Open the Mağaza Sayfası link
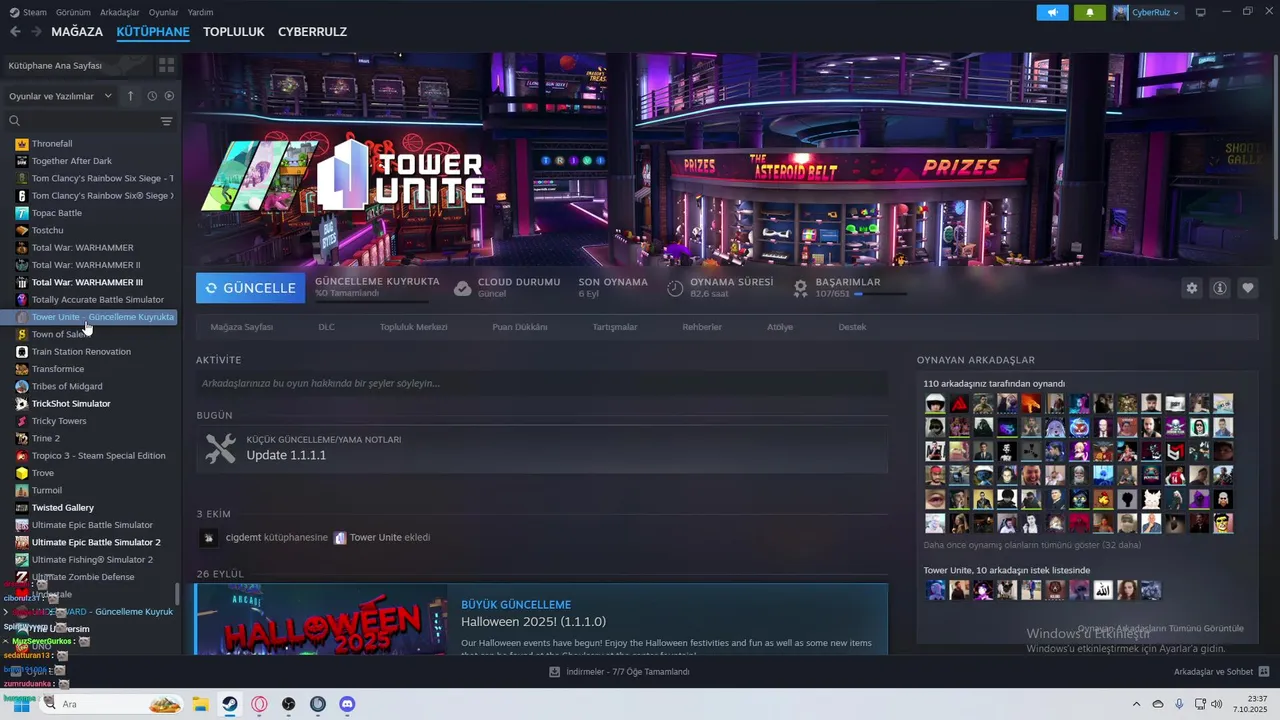 coord(241,327)
